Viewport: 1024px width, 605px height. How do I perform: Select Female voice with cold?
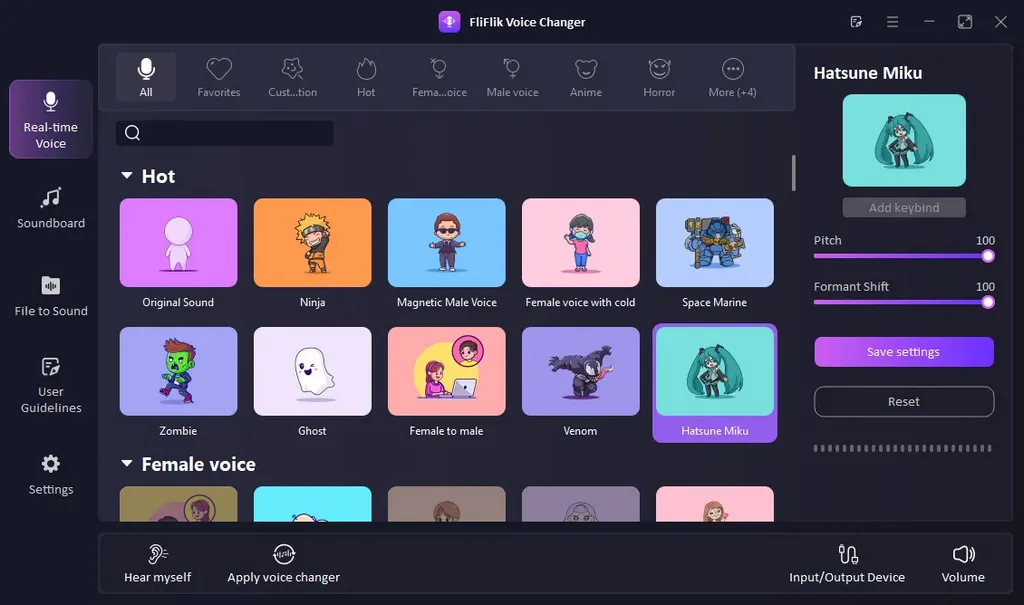coord(581,254)
